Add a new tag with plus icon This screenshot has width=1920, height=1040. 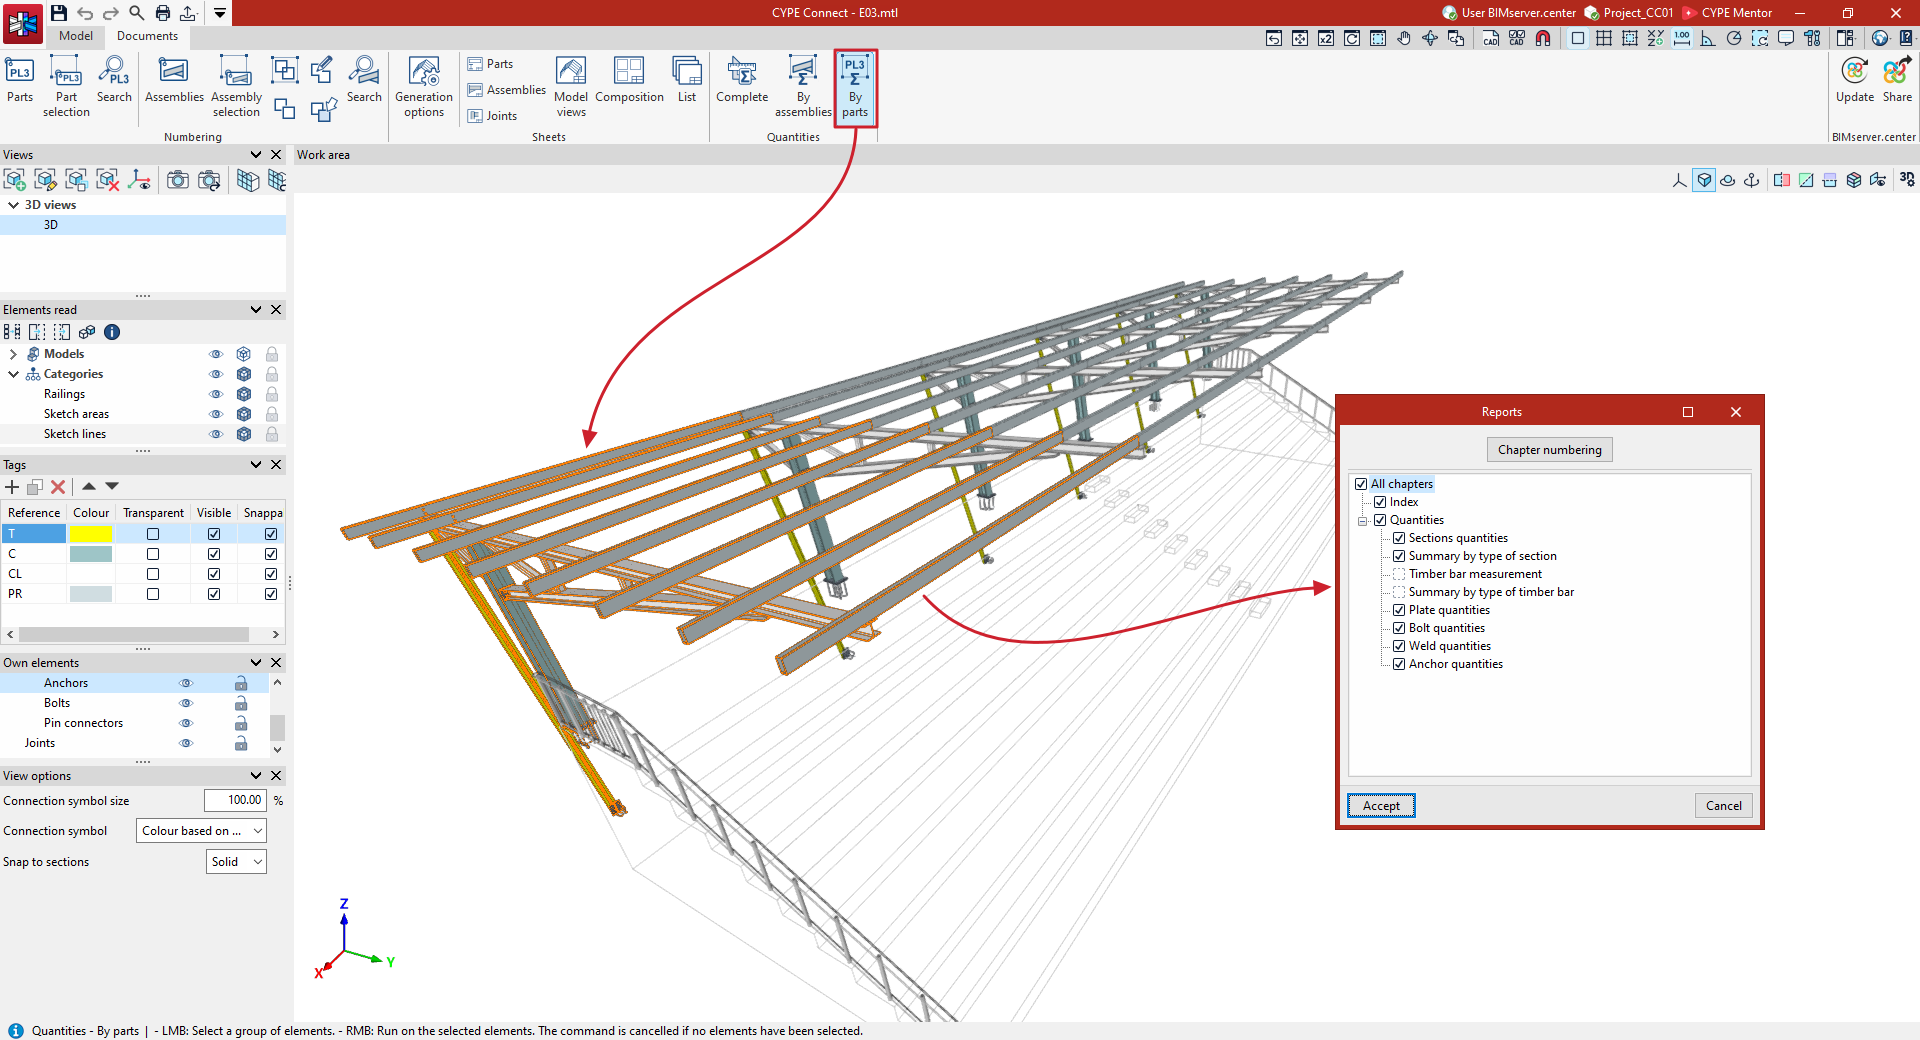coord(12,487)
